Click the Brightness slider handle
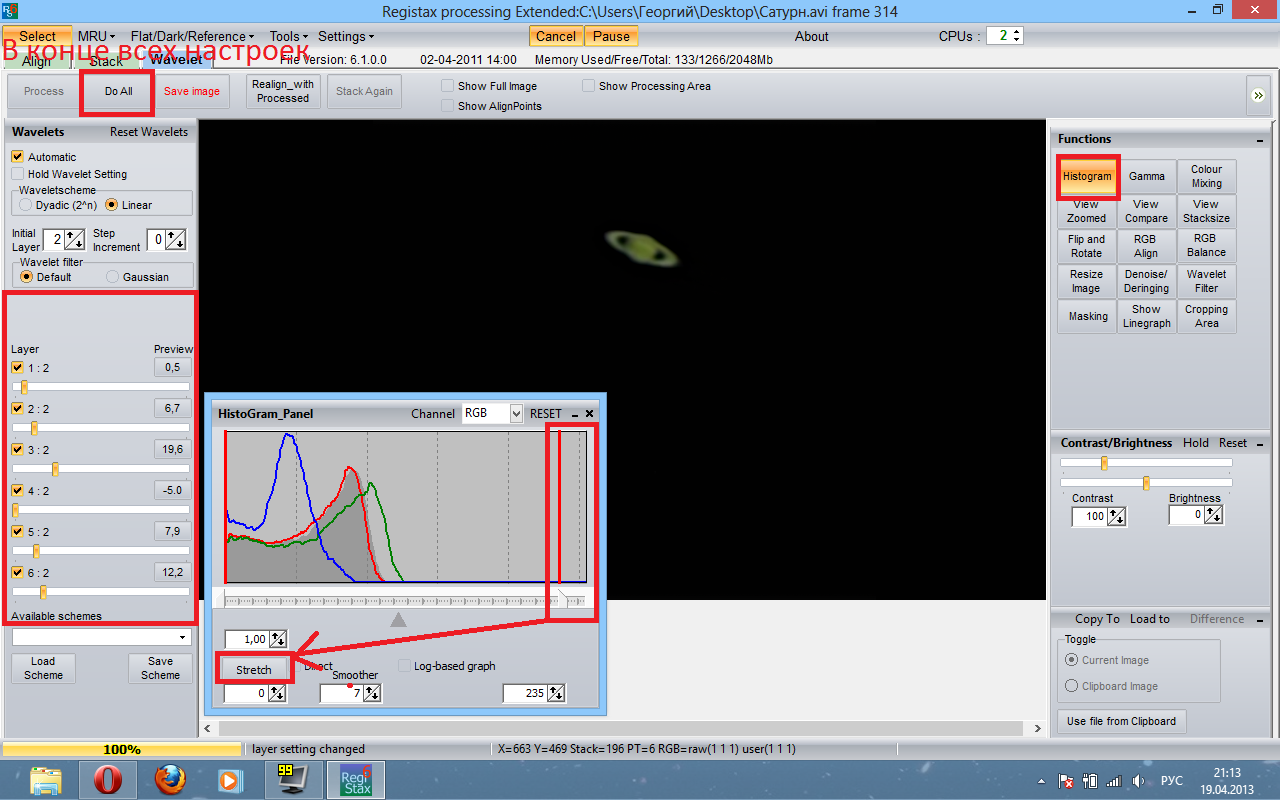Screen dimensions: 1280x800 1146,483
